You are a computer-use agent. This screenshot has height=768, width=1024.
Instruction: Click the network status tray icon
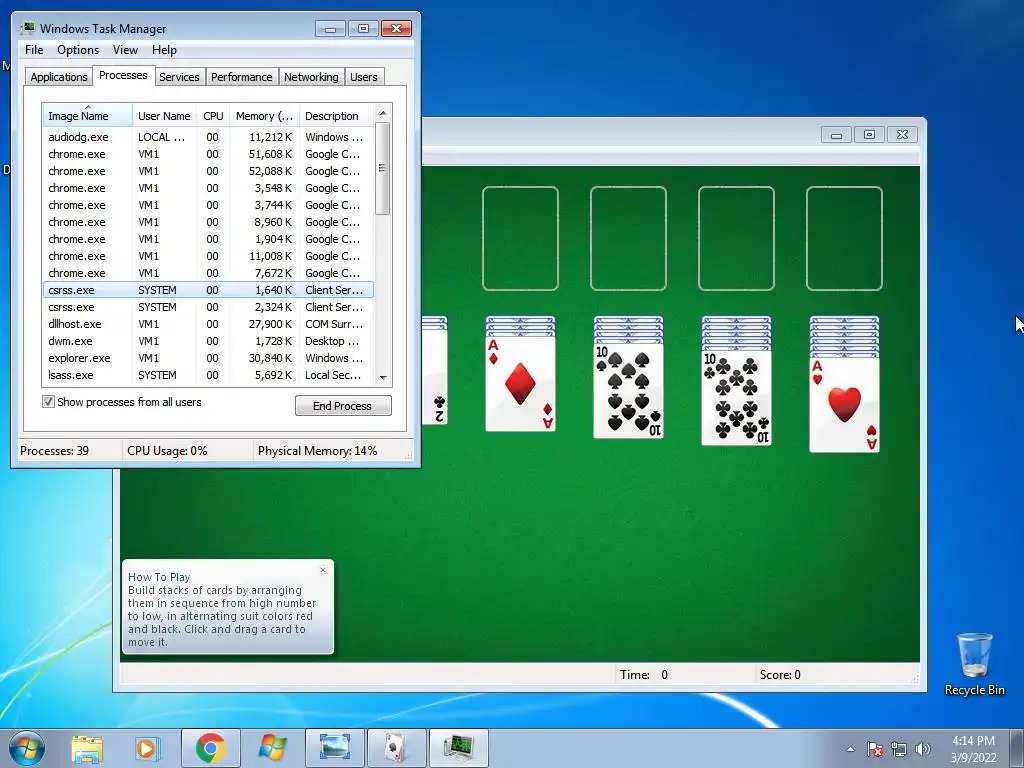click(x=899, y=749)
